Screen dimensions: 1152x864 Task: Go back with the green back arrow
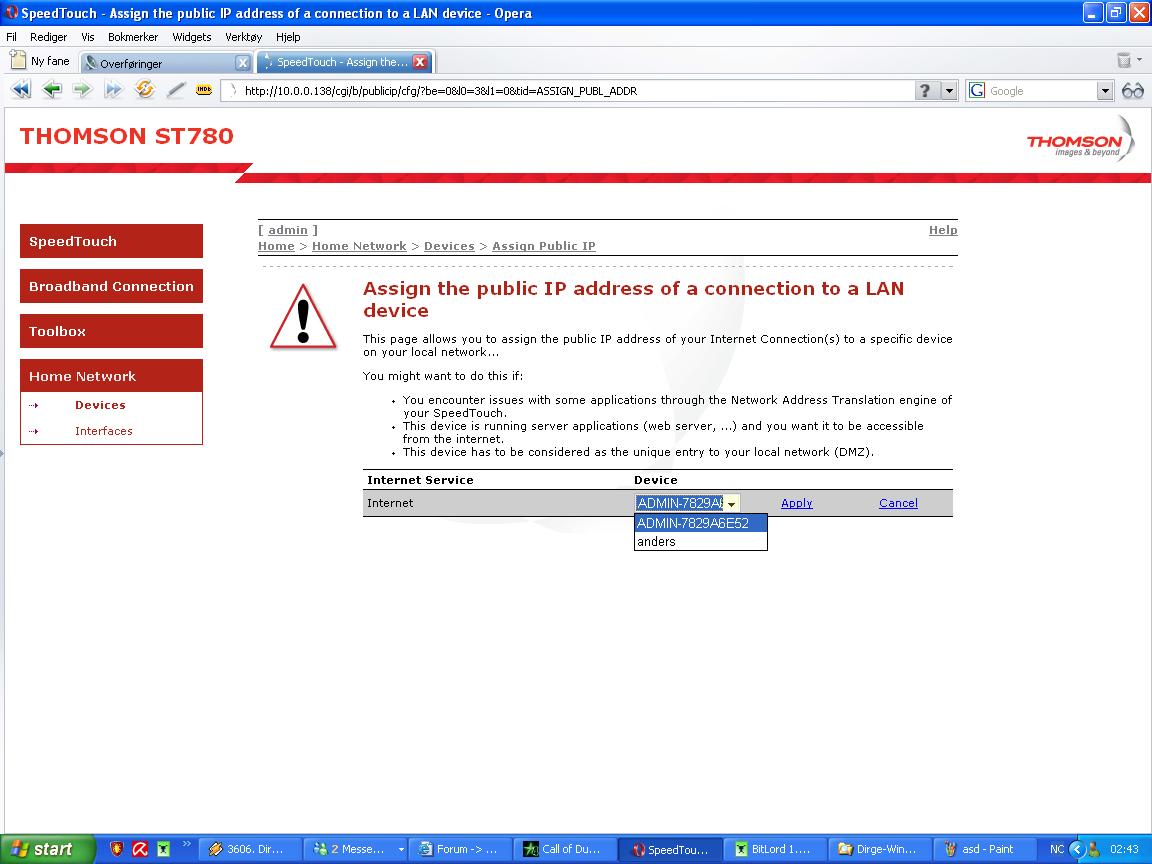pyautogui.click(x=51, y=90)
